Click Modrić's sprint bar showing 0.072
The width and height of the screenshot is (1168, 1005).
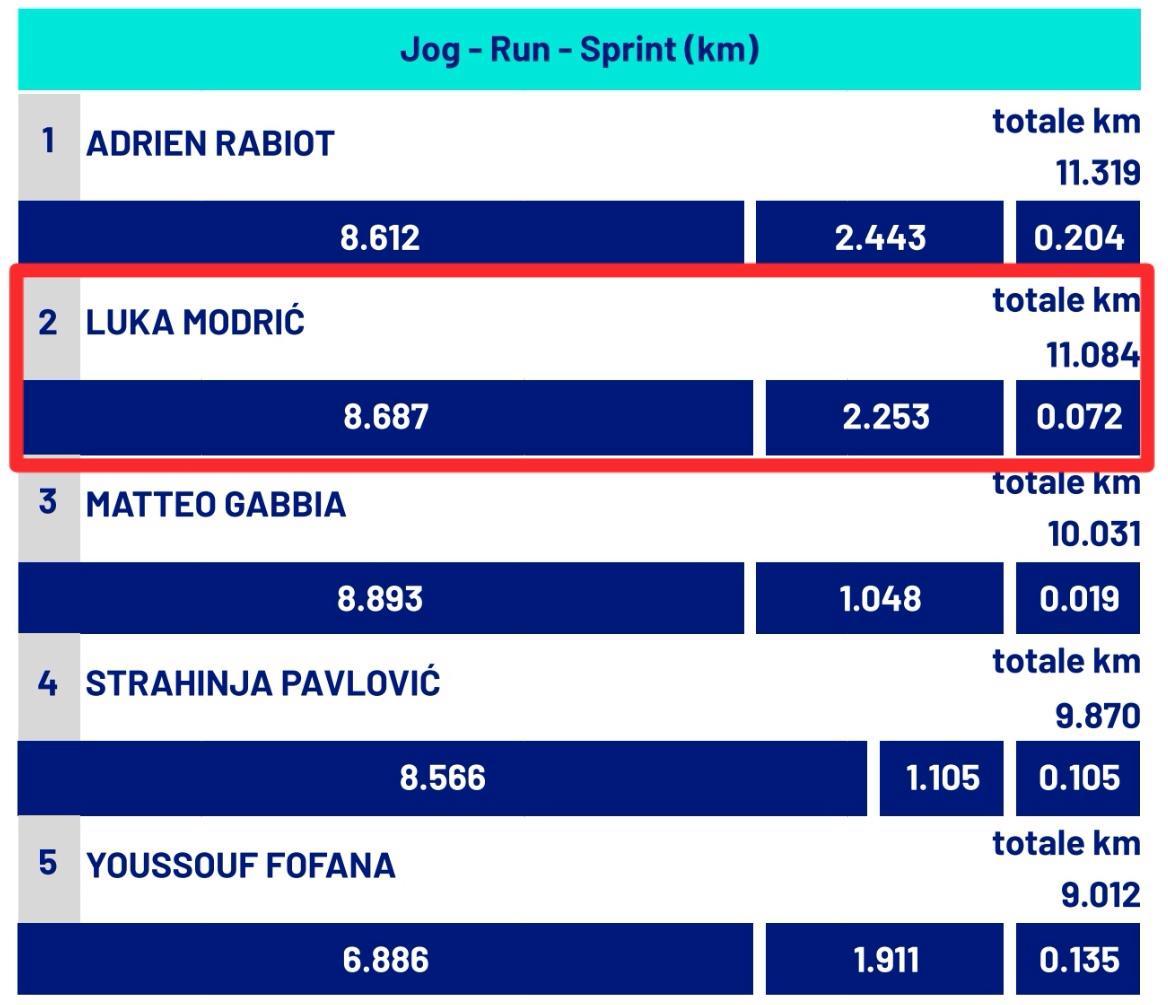pos(1078,417)
